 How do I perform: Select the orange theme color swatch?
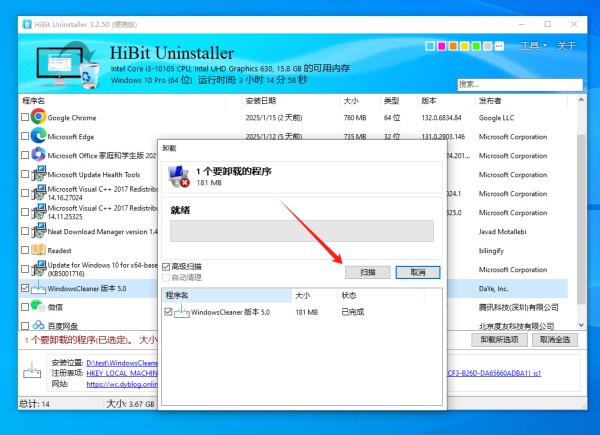tap(453, 46)
